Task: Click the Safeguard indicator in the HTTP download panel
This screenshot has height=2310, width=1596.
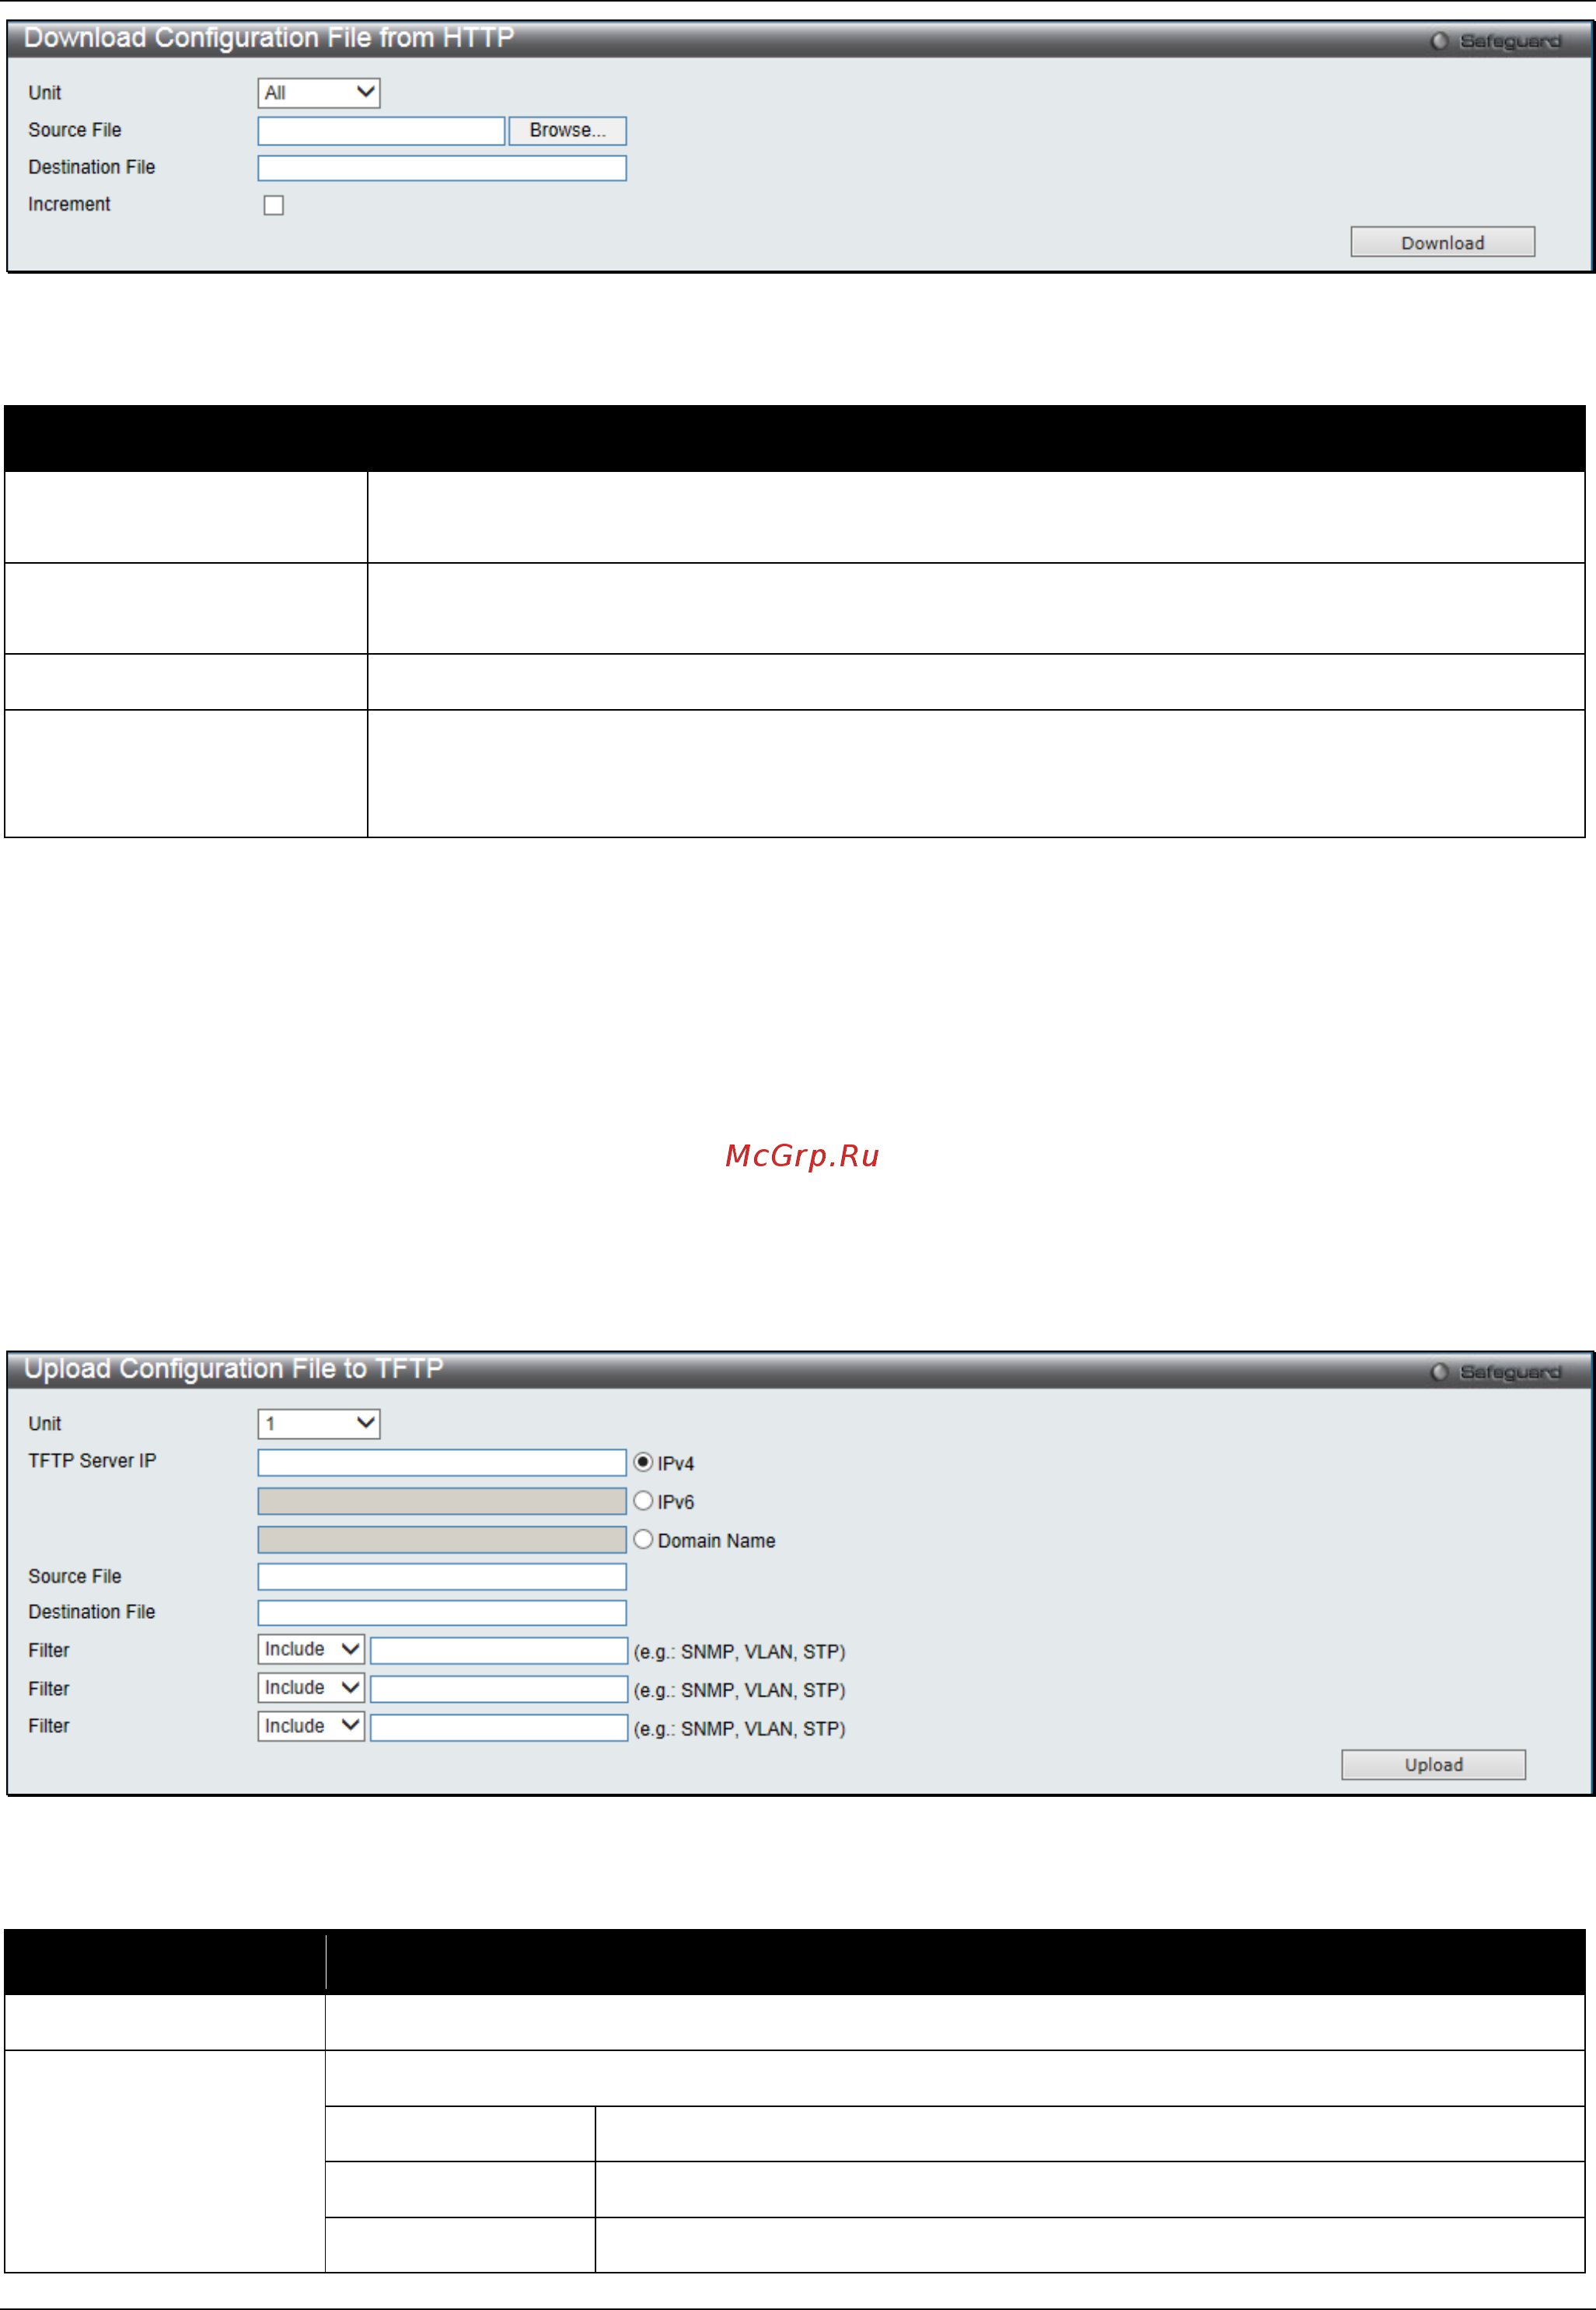Action: pos(1496,41)
